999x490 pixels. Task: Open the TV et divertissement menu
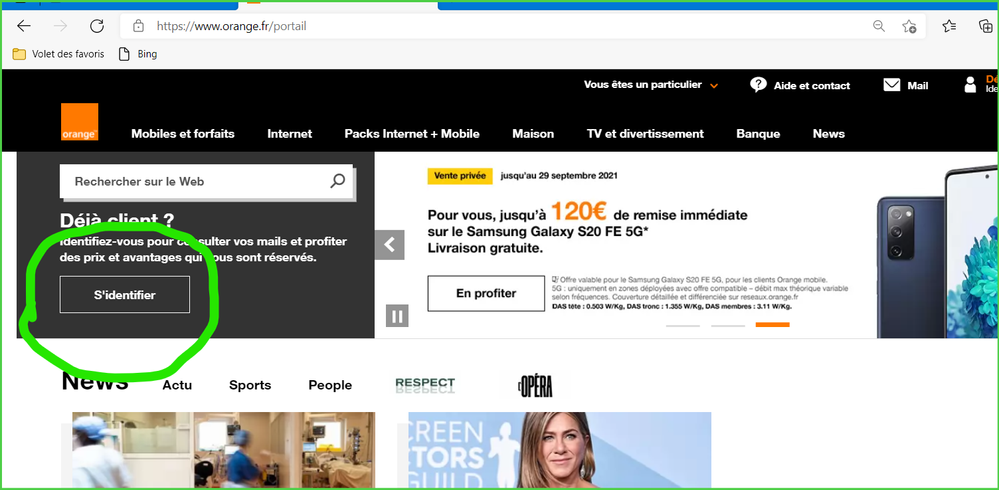click(x=645, y=134)
